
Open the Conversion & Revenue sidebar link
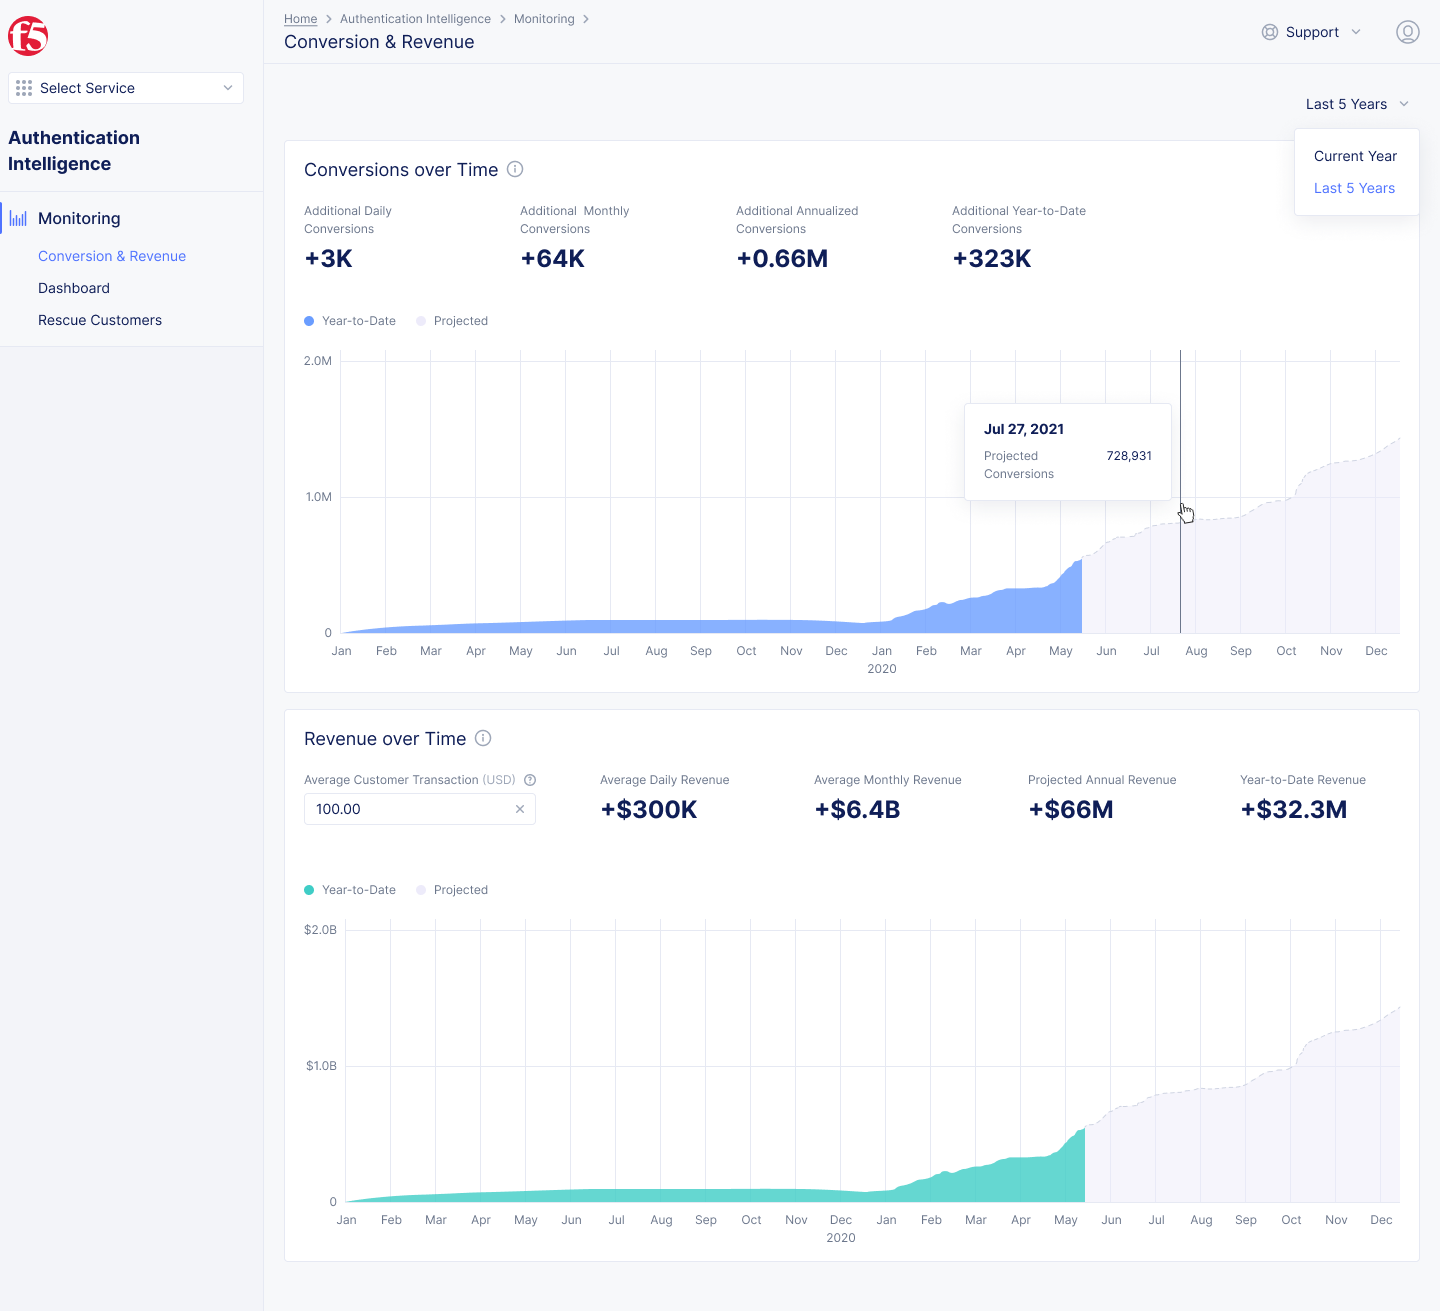pos(111,256)
